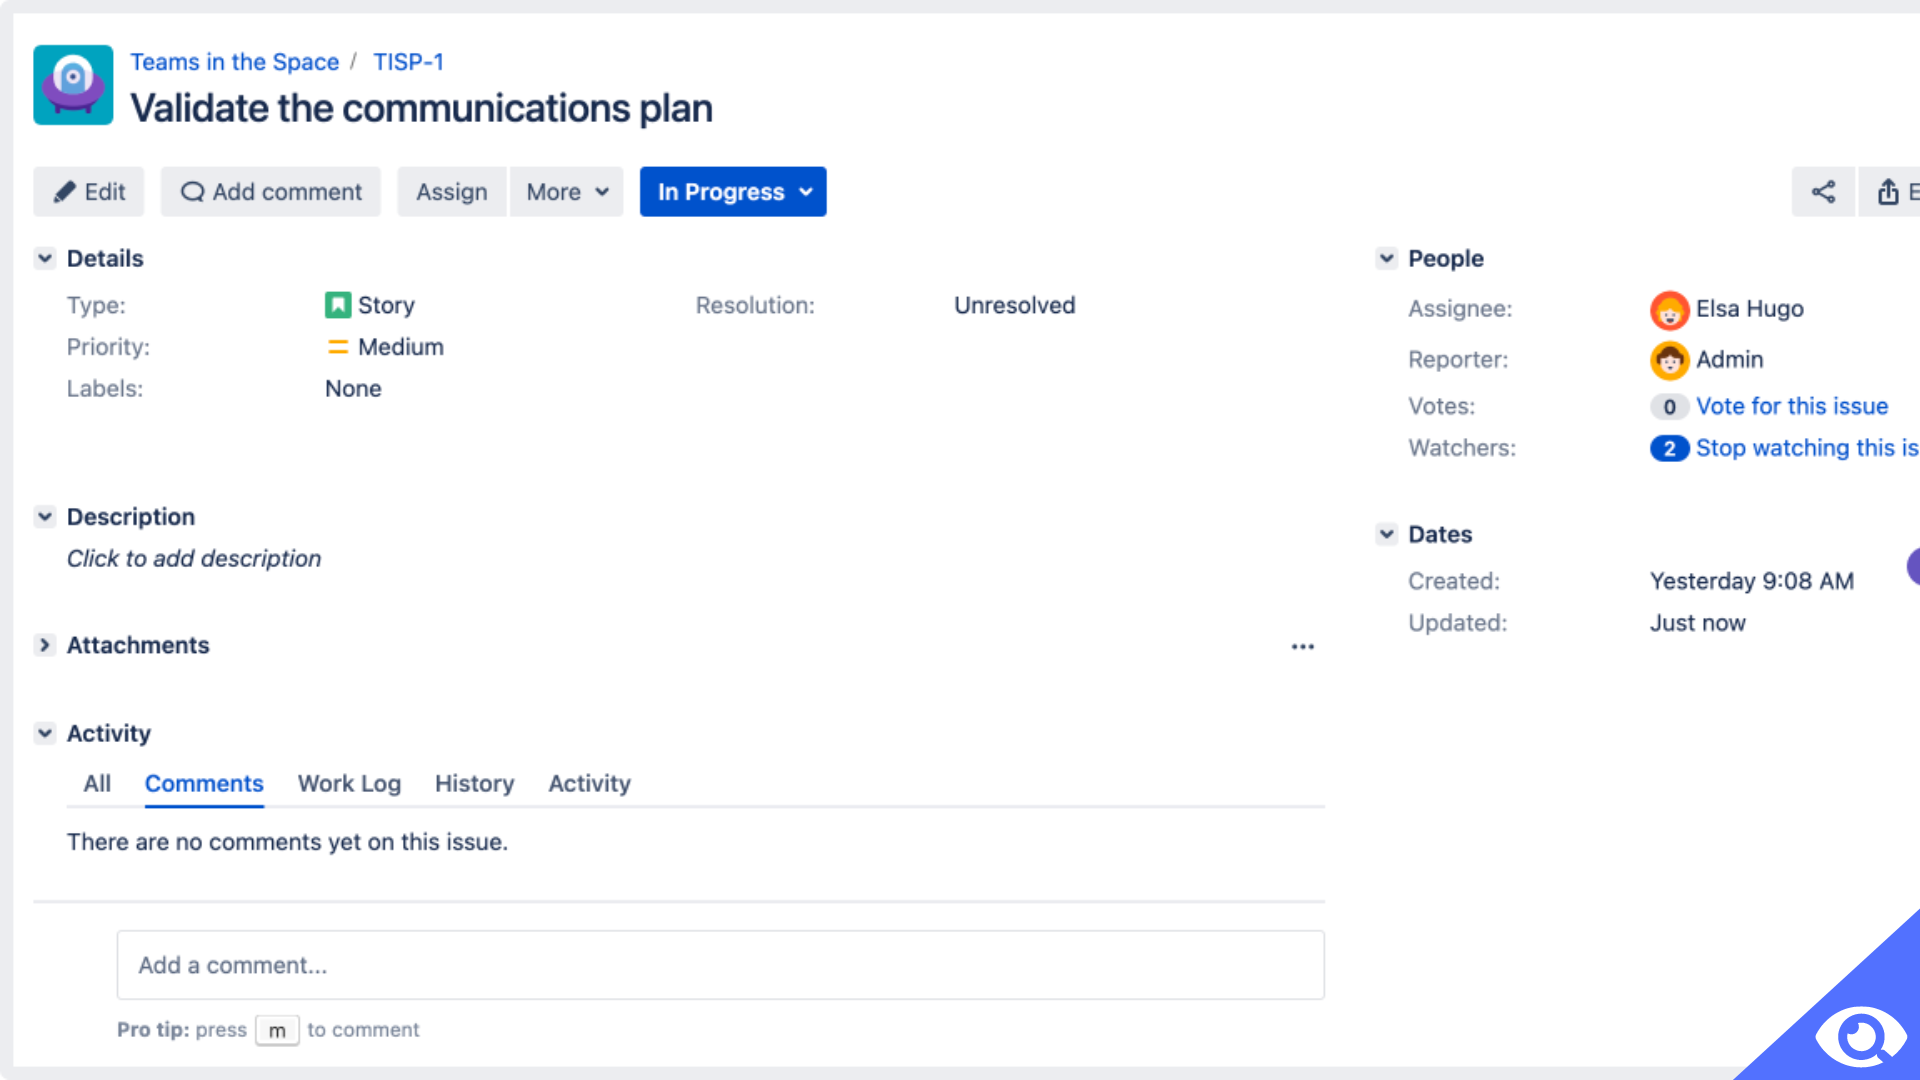
Task: Click the Edit button
Action: [x=90, y=191]
